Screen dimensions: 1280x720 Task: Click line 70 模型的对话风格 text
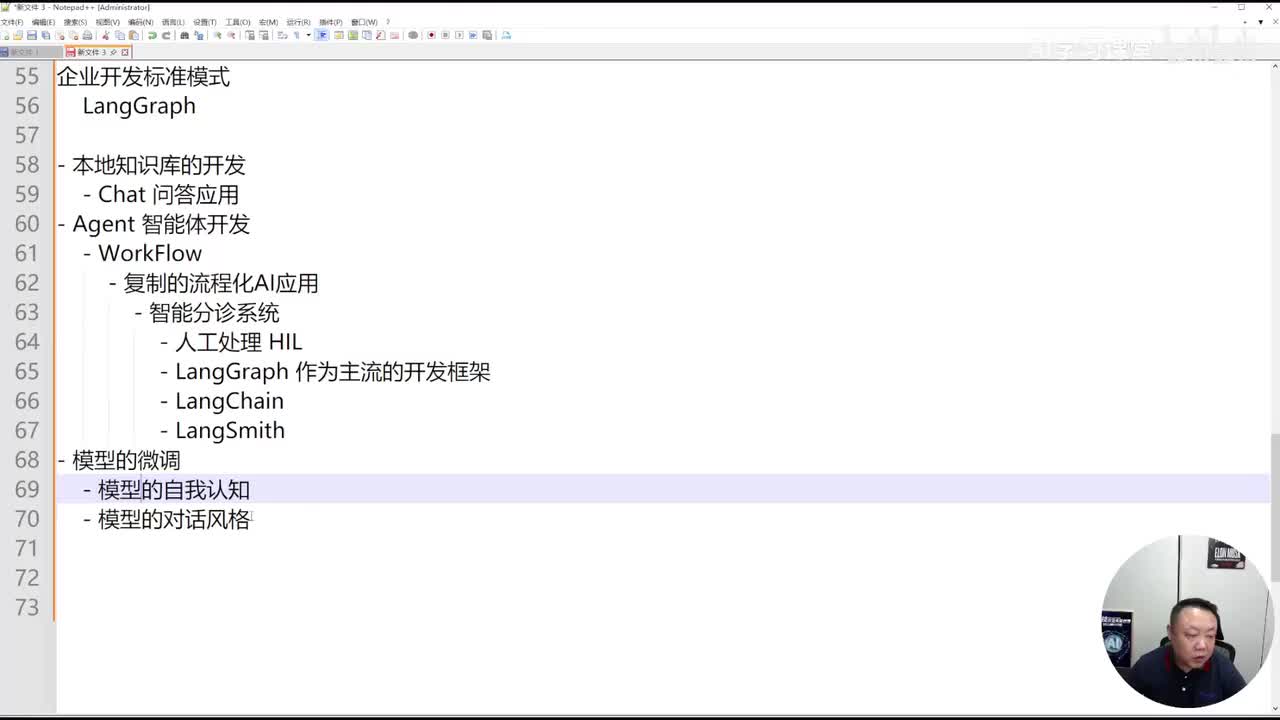pyautogui.click(x=174, y=519)
